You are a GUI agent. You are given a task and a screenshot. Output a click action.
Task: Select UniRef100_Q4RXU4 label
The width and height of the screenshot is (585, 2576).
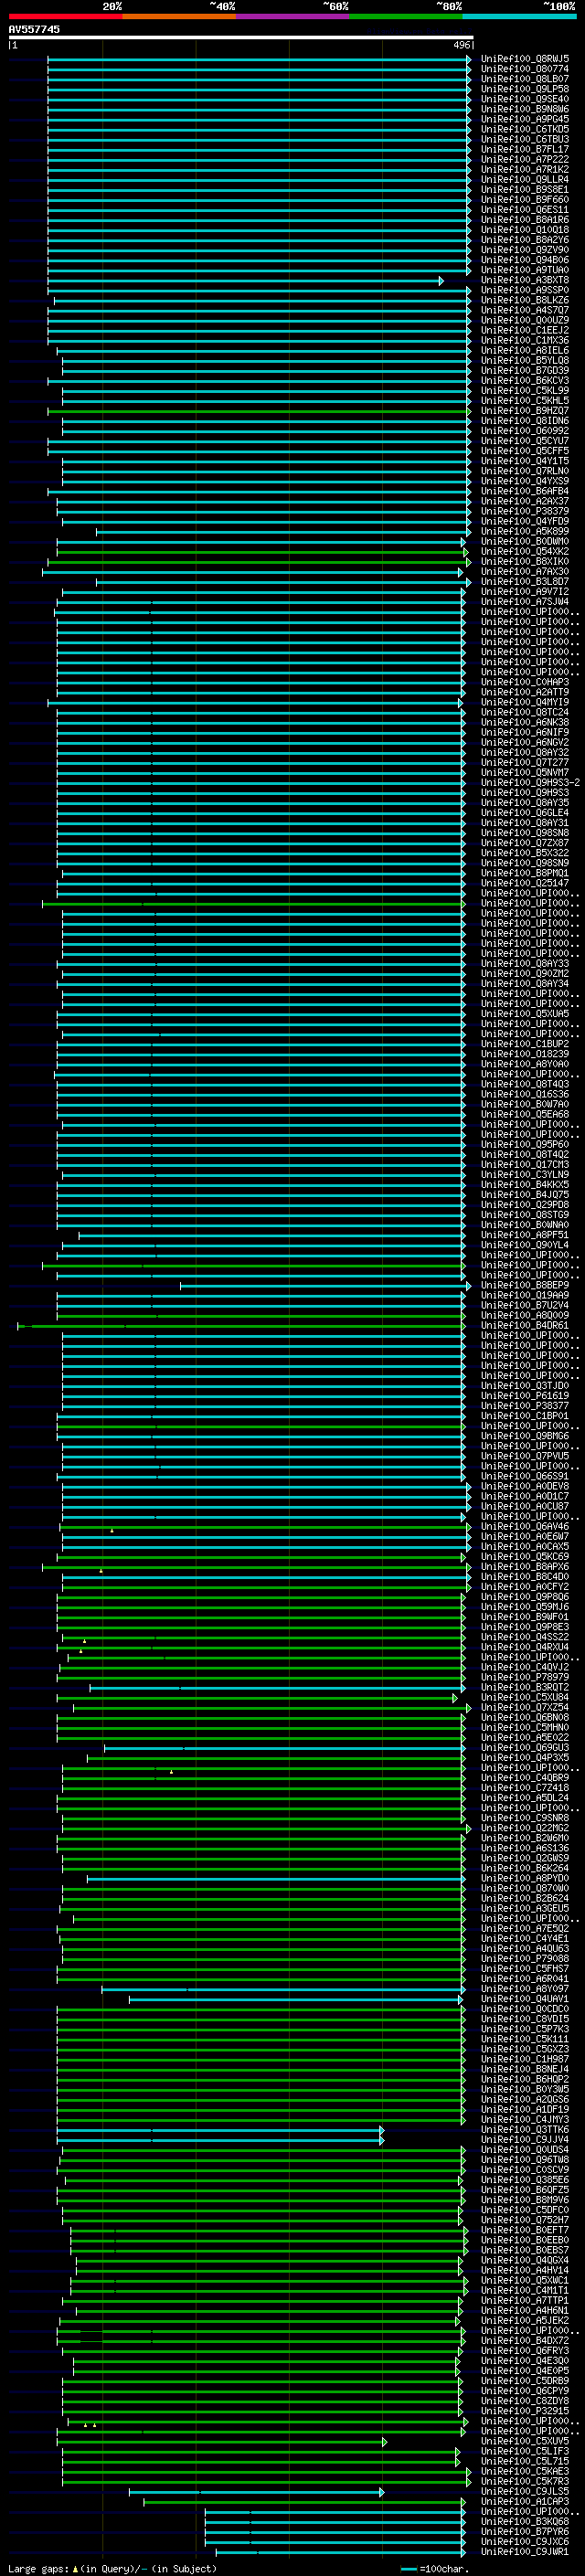pyautogui.click(x=524, y=1647)
